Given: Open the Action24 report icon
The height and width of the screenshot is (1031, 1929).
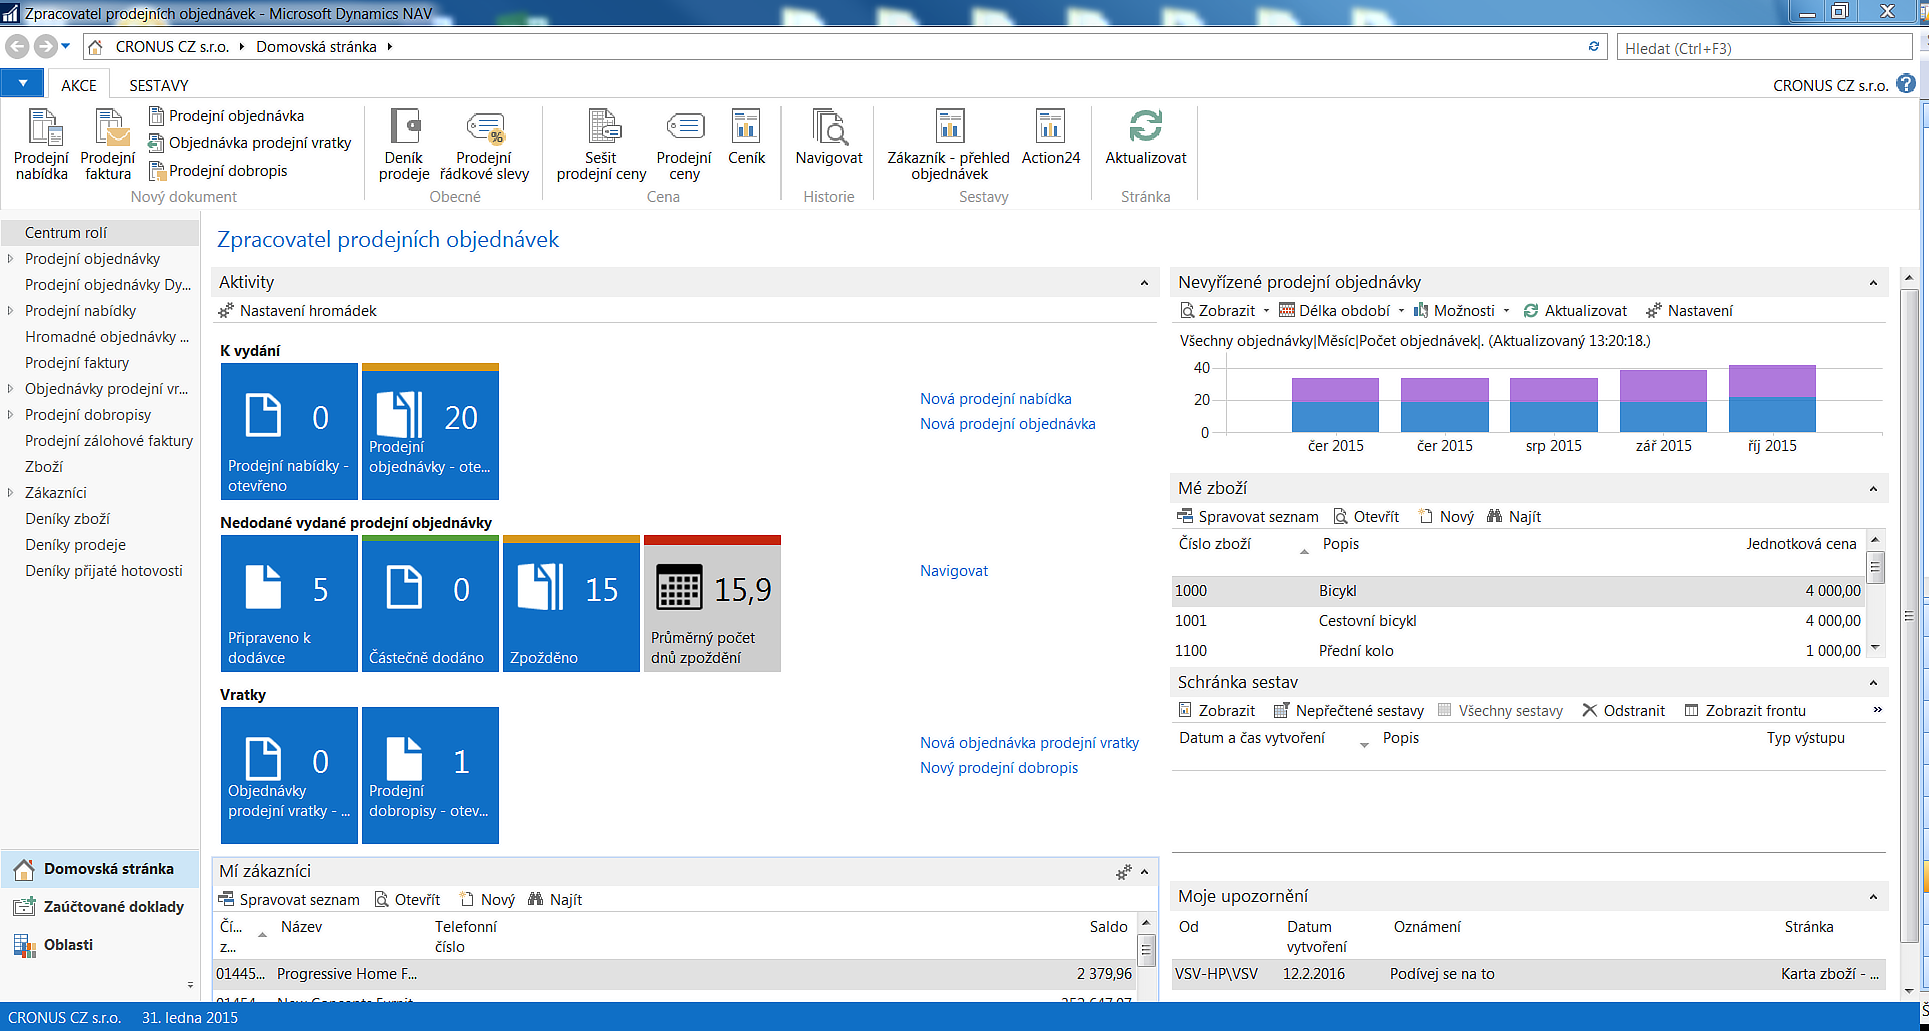Looking at the screenshot, I should point(1050,145).
